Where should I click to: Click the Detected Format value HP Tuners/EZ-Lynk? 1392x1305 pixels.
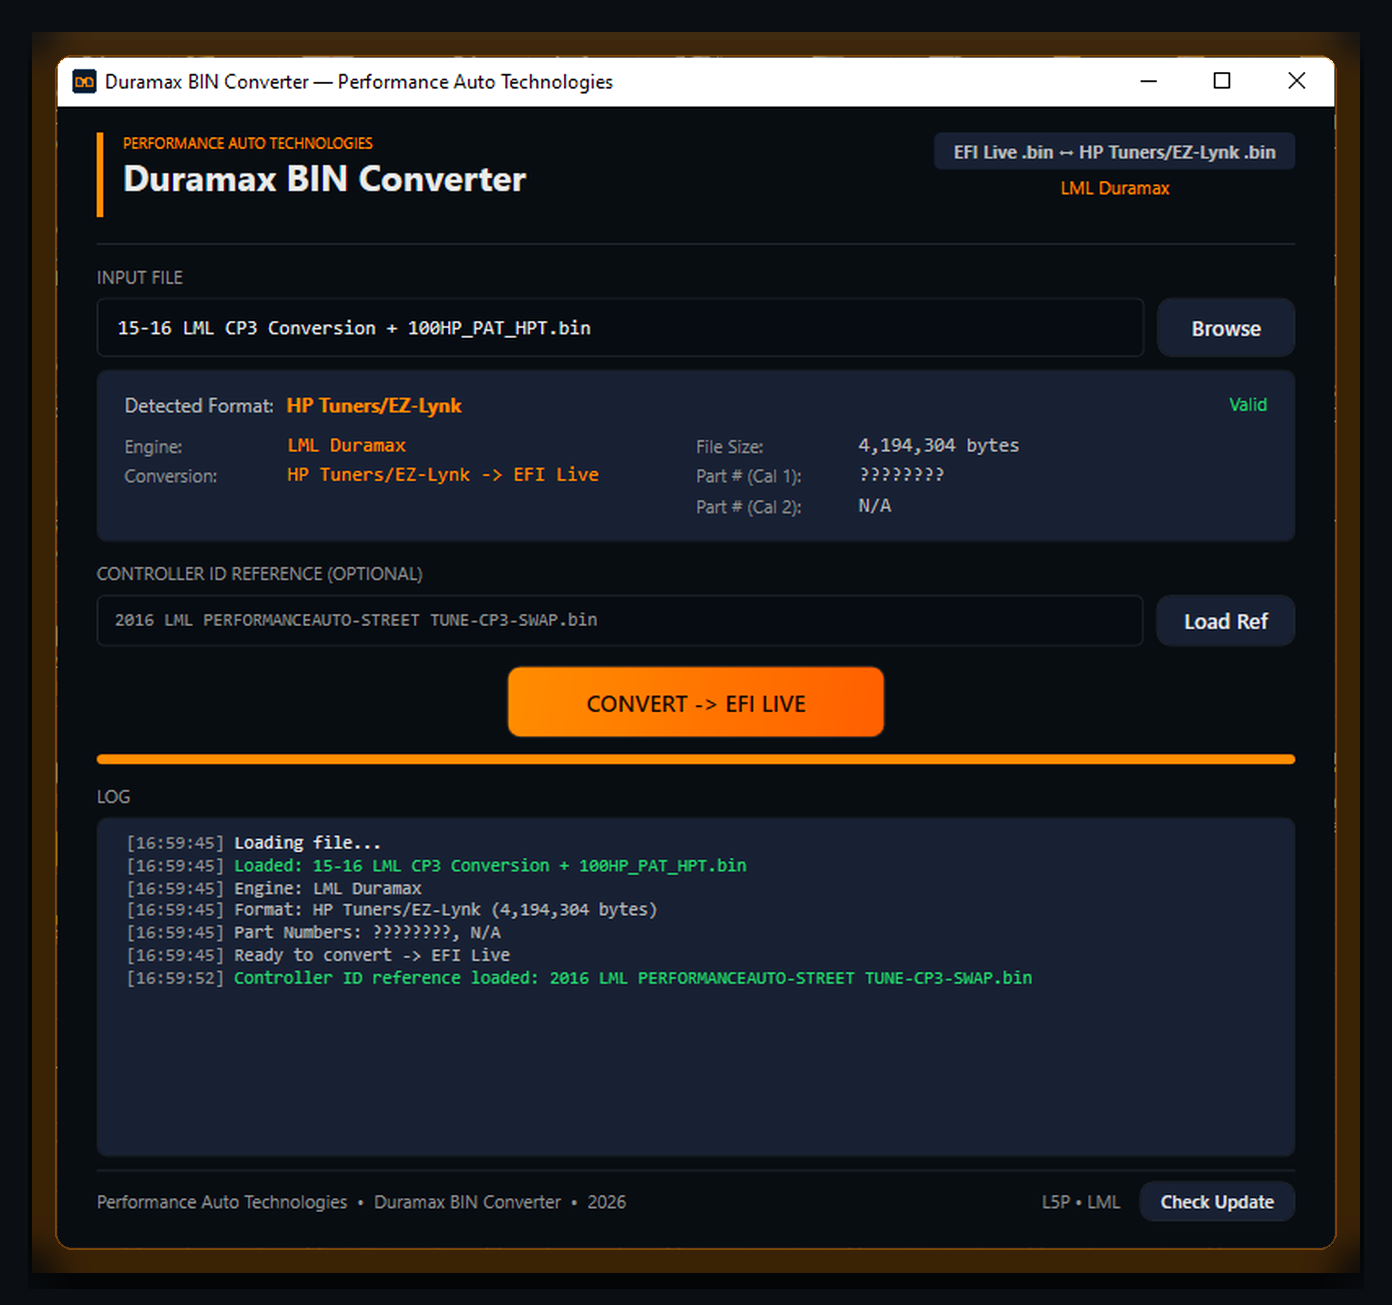tap(374, 406)
